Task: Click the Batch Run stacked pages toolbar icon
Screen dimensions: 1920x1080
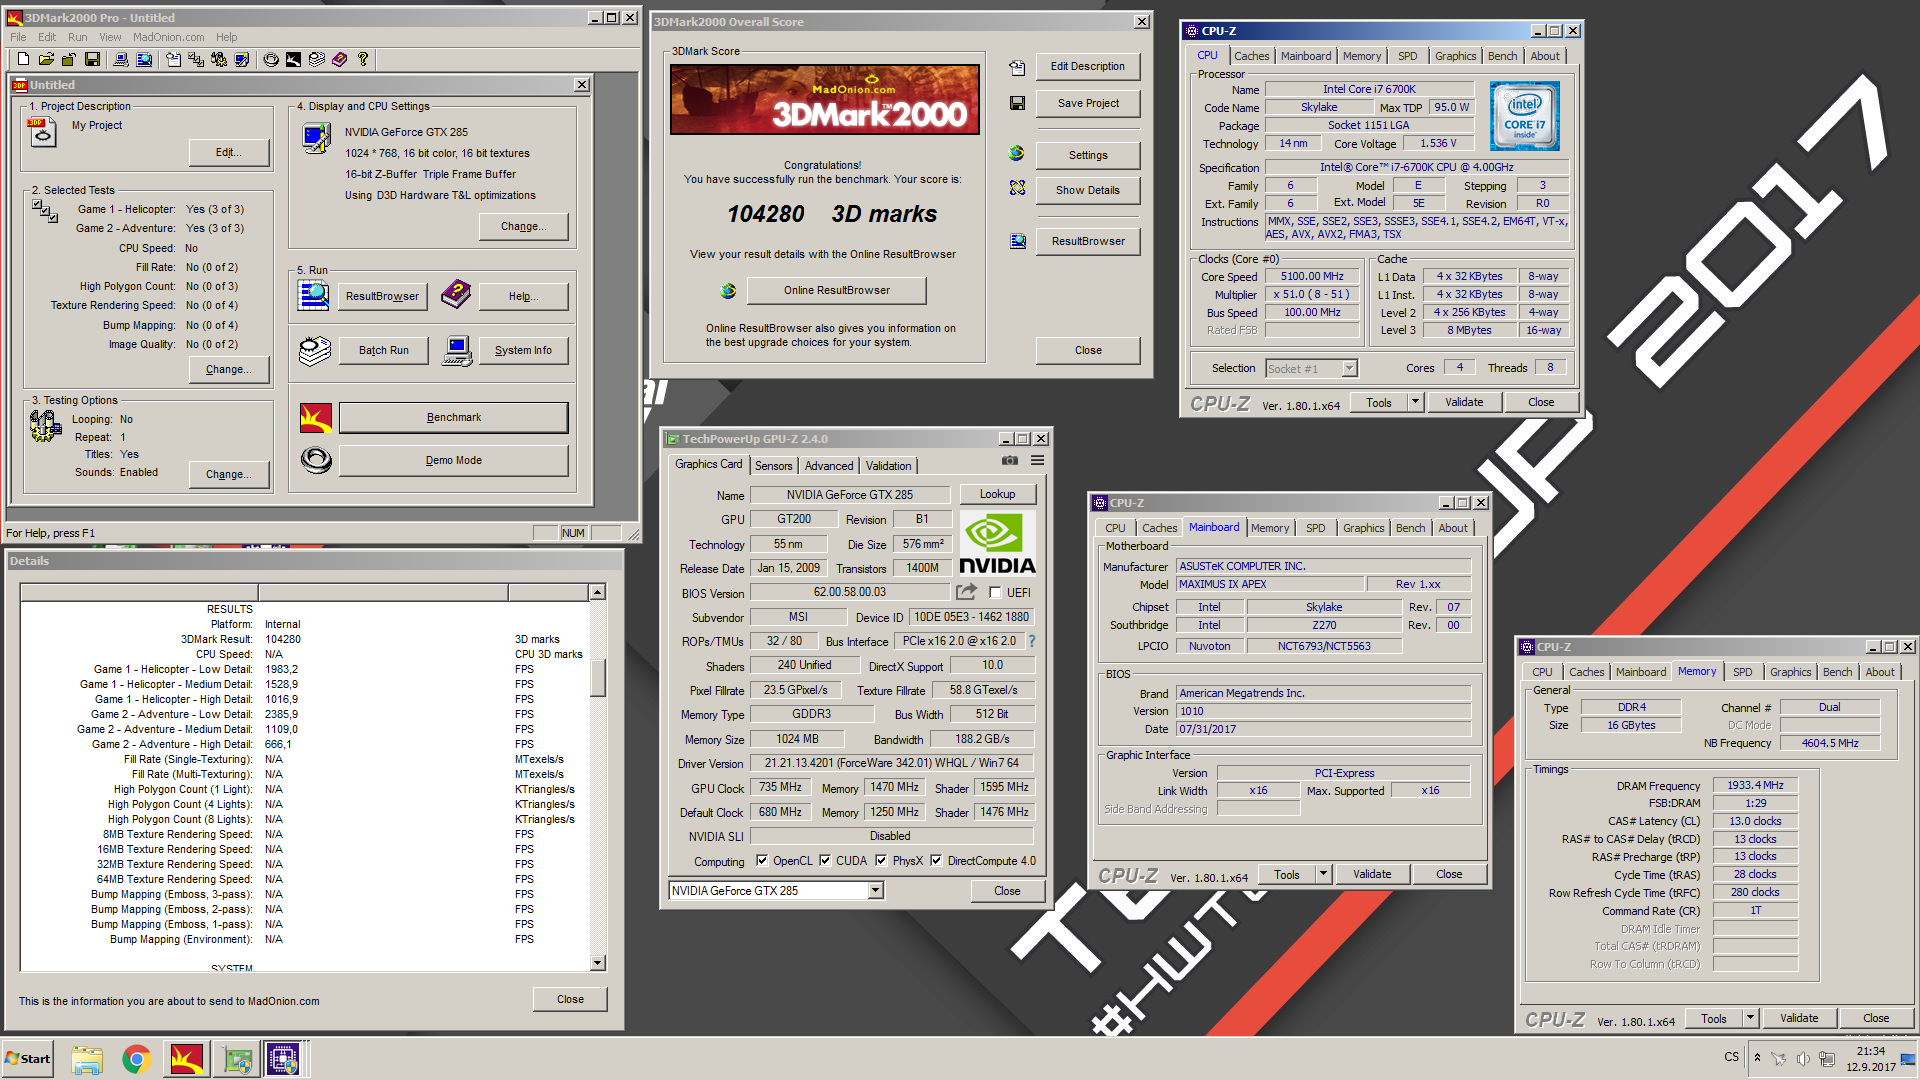Action: click(x=316, y=60)
